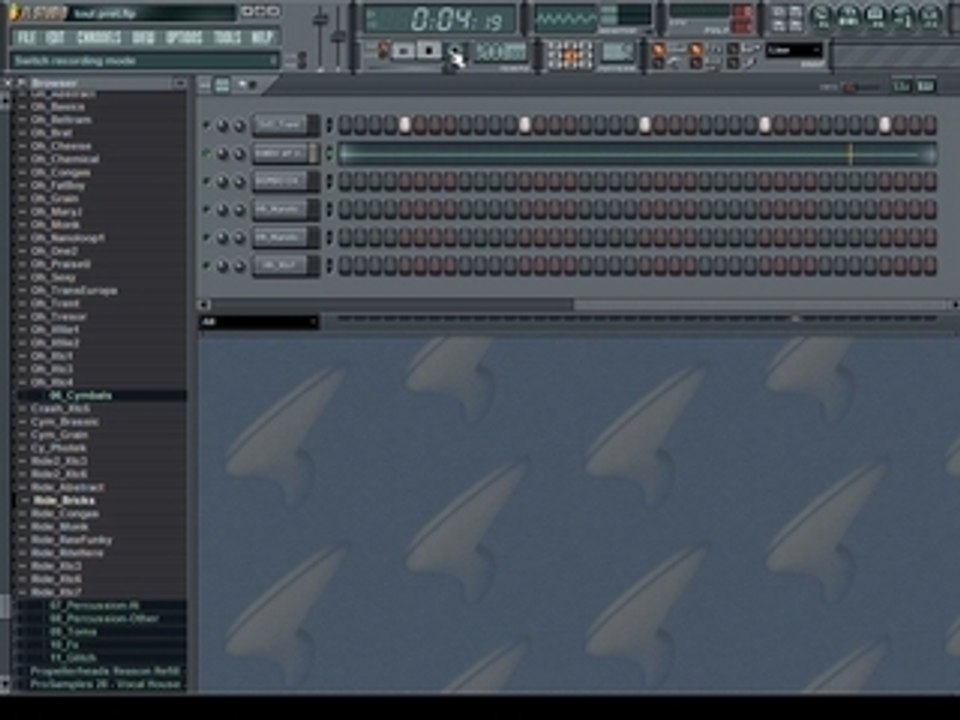Image resolution: width=960 pixels, height=720 pixels.
Task: Open the VIEW menu
Action: [143, 38]
